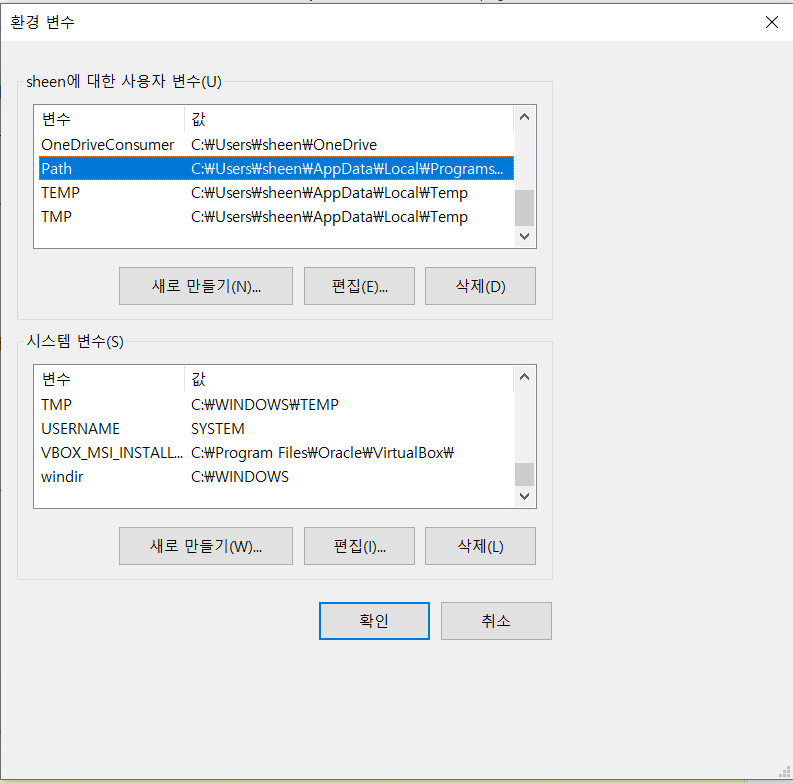This screenshot has height=783, width=793.
Task: Cancel with the 취소 button
Action: [496, 621]
